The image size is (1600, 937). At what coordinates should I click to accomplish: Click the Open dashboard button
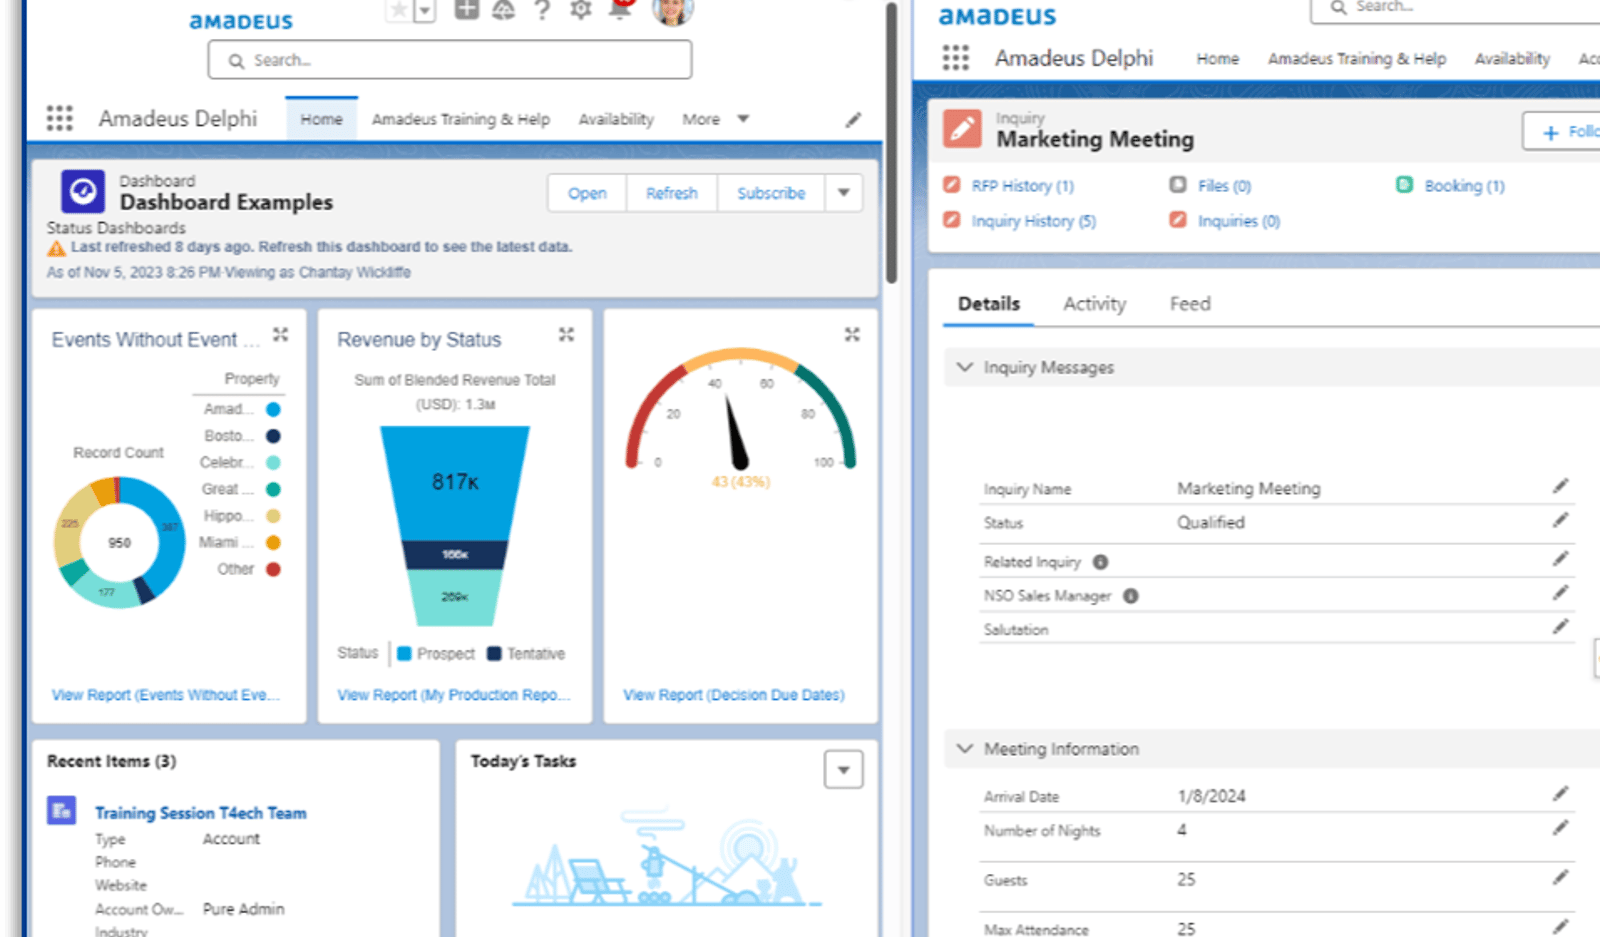[587, 193]
